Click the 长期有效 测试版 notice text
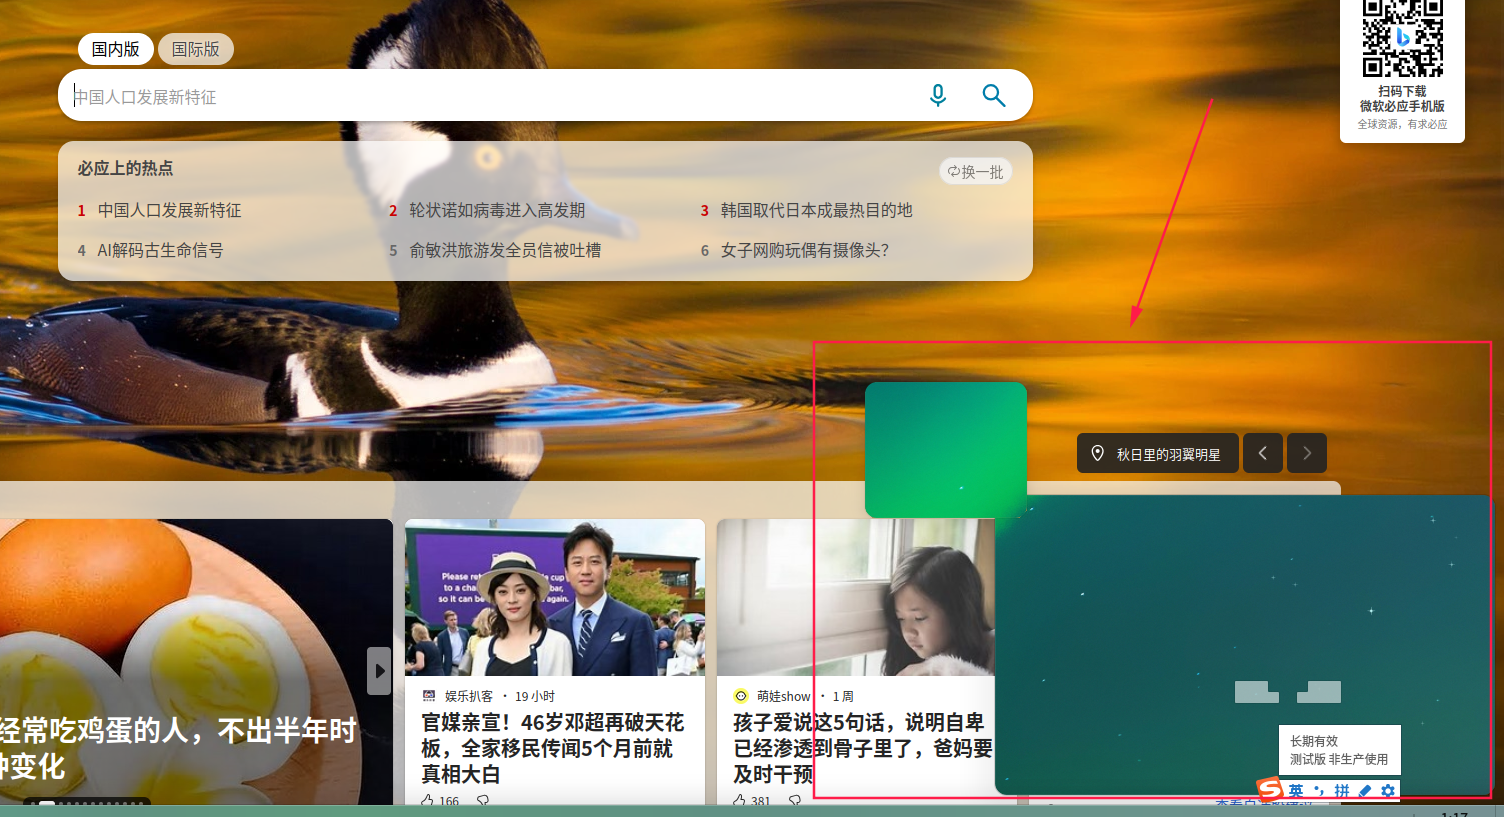 coord(1339,750)
